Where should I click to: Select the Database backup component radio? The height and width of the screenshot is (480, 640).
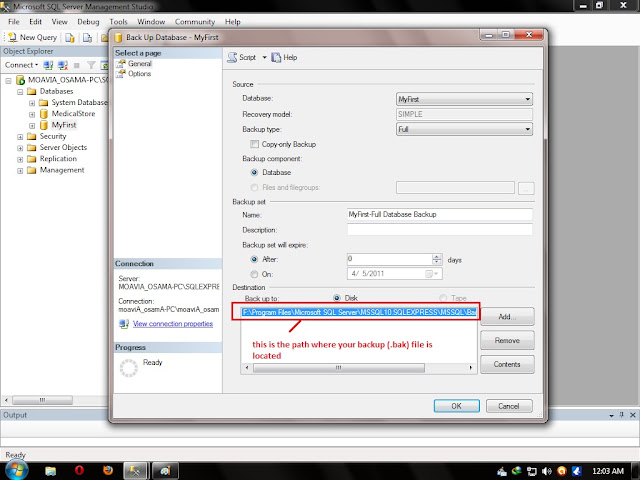(254, 173)
